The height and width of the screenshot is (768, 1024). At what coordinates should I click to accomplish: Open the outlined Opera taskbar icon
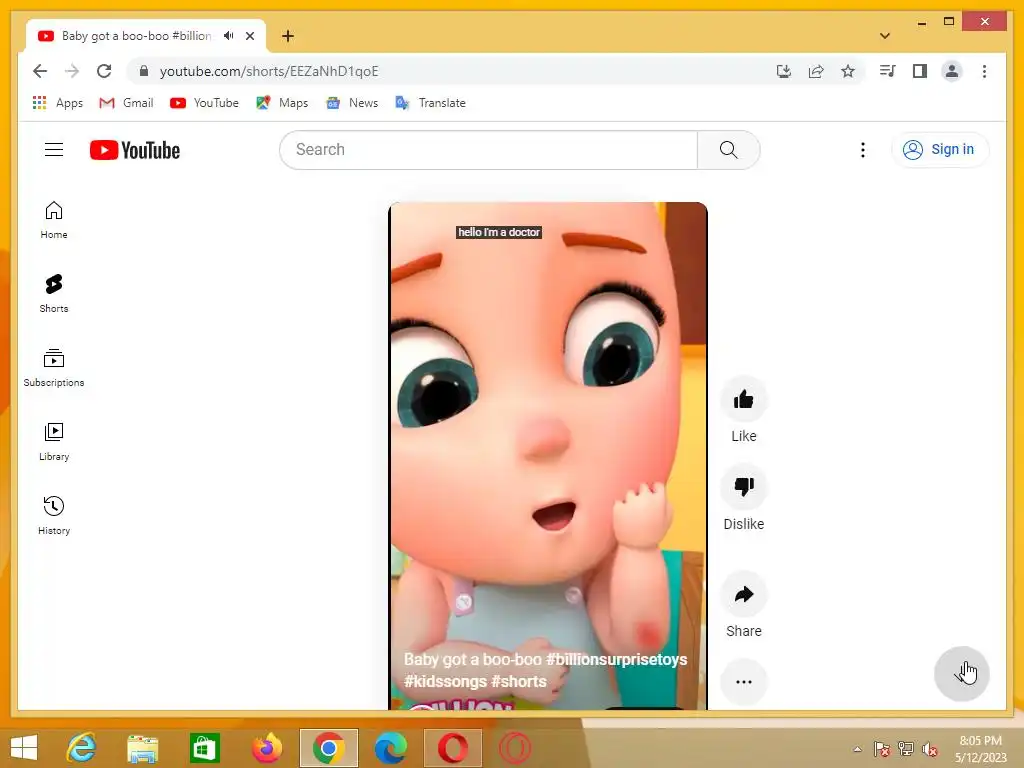point(515,748)
